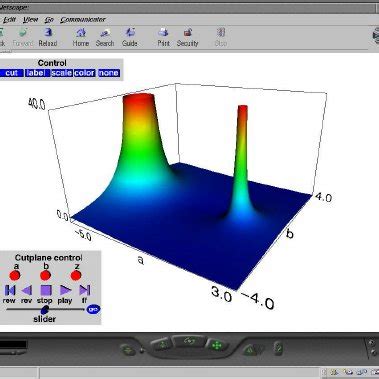This screenshot has width=379, height=379.
Task: Open the Communicator menu
Action: pyautogui.click(x=83, y=20)
